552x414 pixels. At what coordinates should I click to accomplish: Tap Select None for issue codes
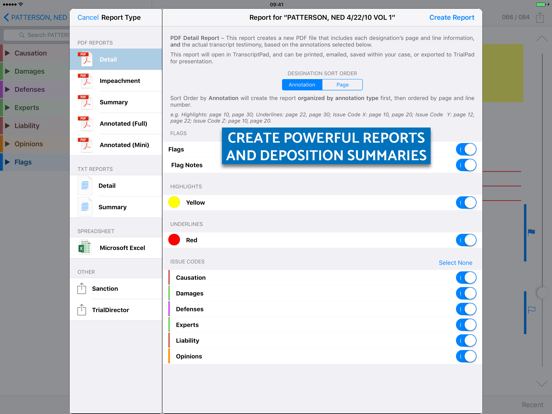coord(455,263)
